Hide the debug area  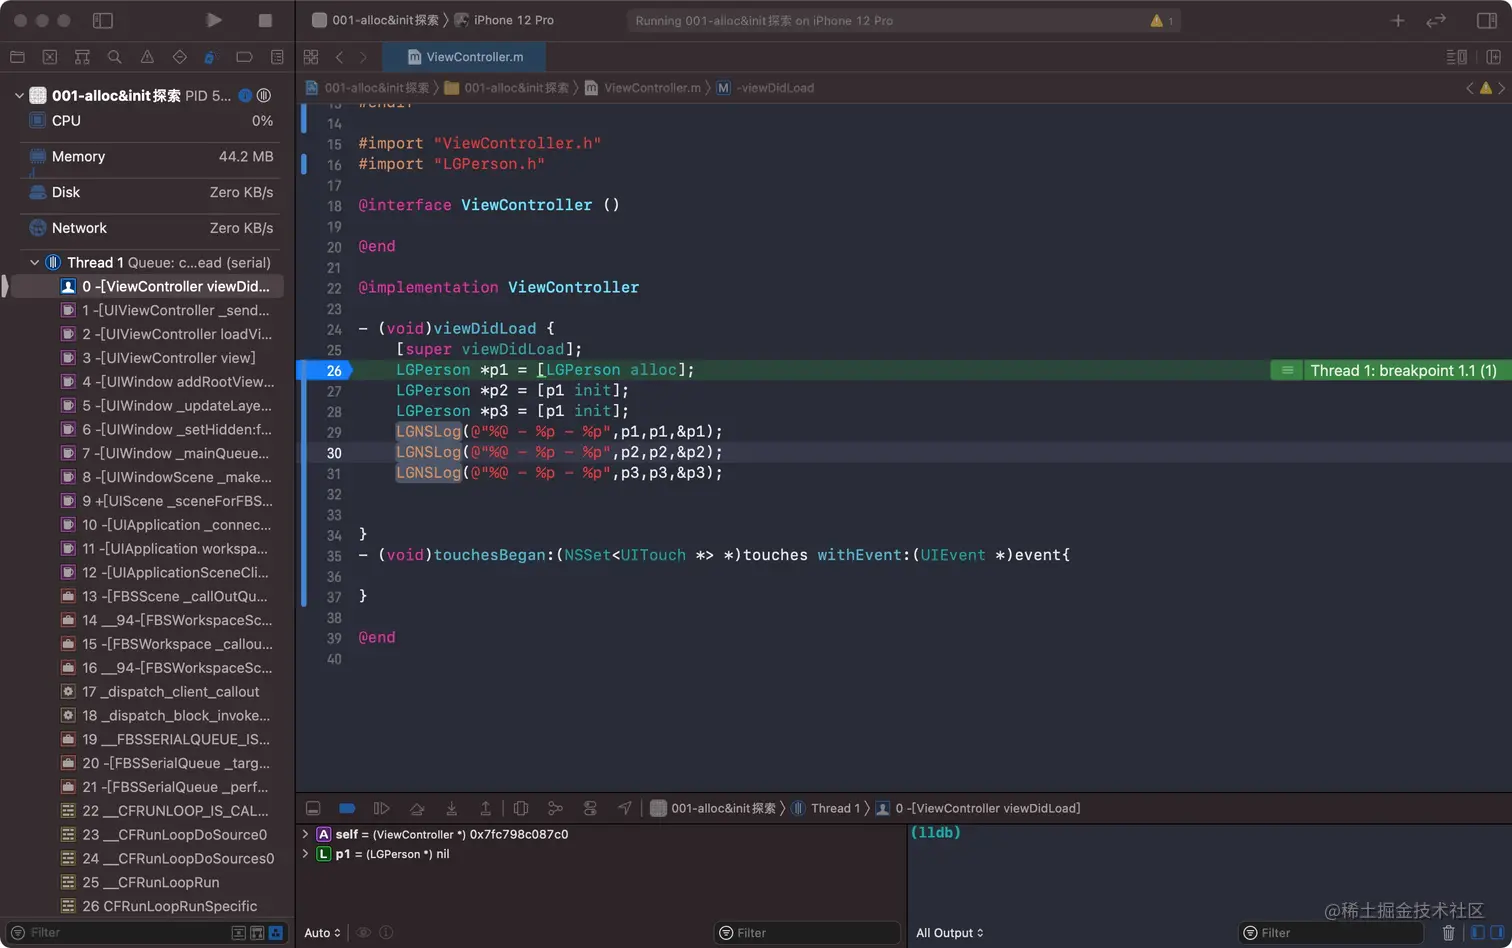[x=313, y=808]
